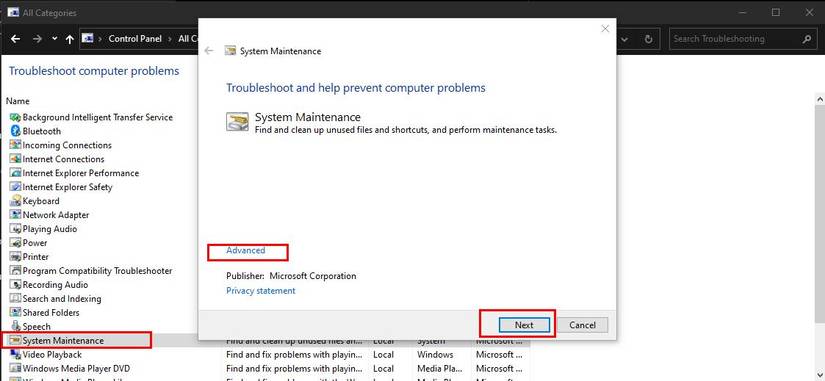
Task: Click the Power troubleshooter icon
Action: click(15, 243)
